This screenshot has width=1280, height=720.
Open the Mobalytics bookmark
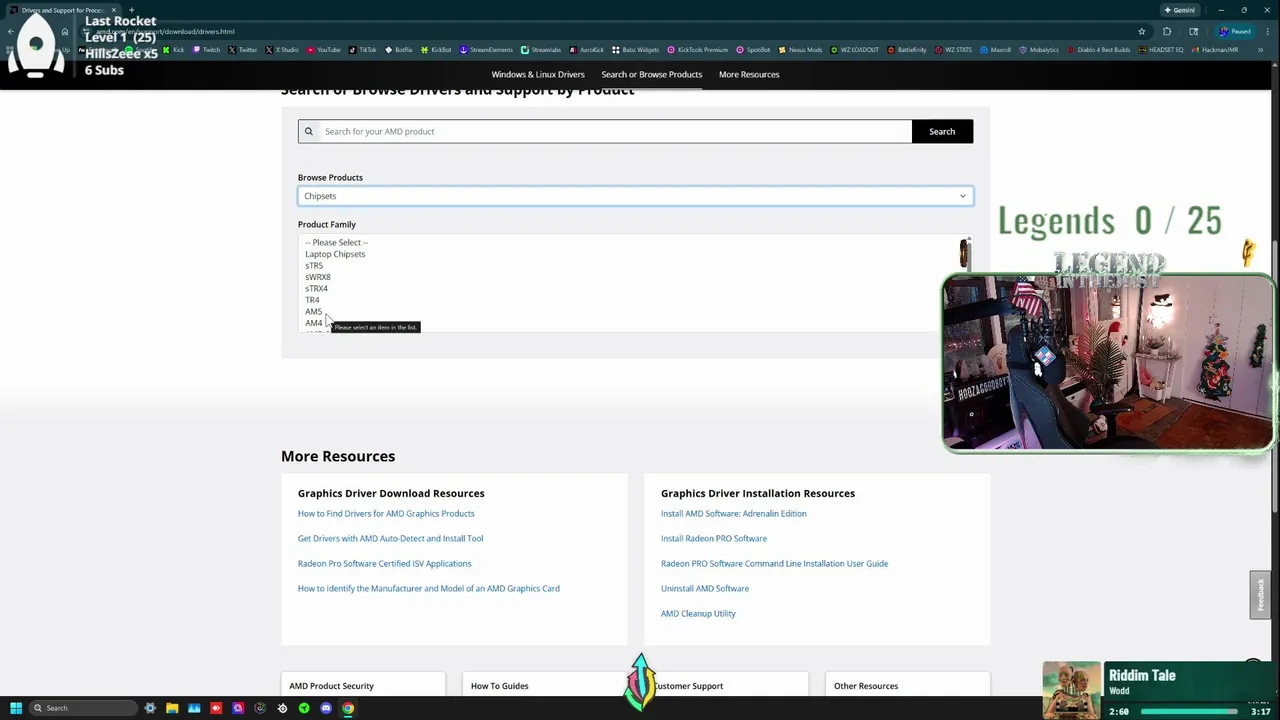1039,50
